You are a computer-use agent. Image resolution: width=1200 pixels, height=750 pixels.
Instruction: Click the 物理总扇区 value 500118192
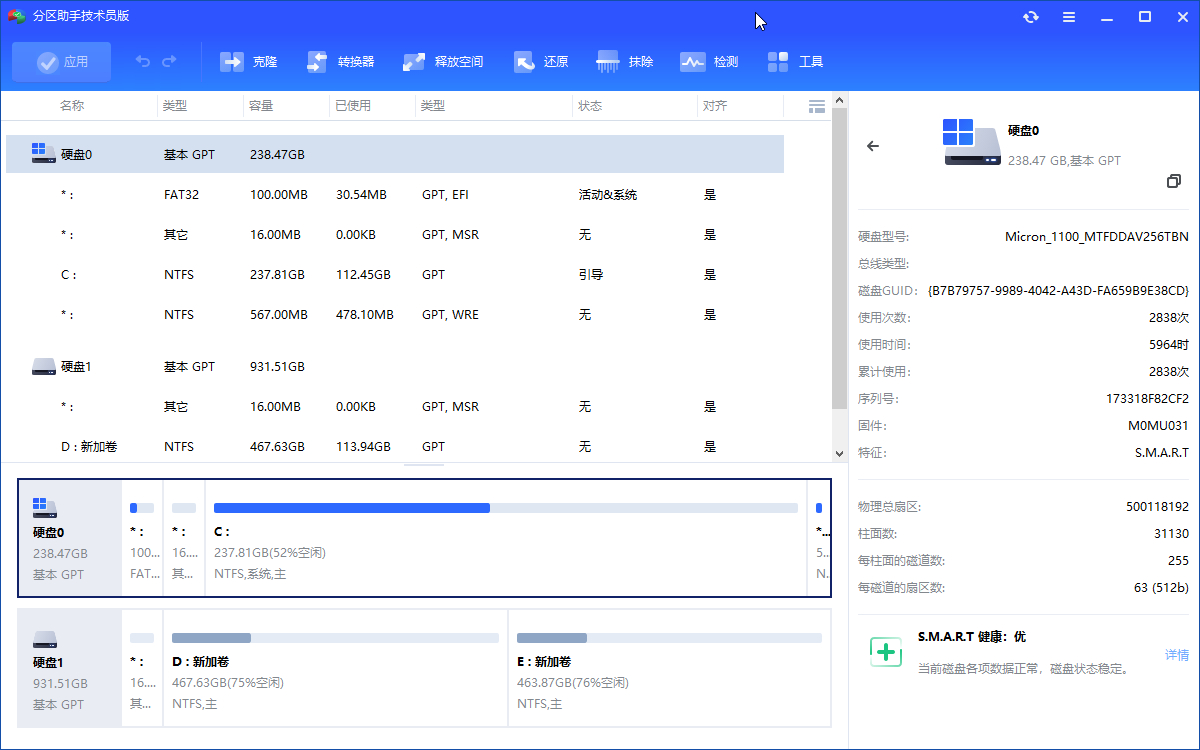tap(1158, 507)
